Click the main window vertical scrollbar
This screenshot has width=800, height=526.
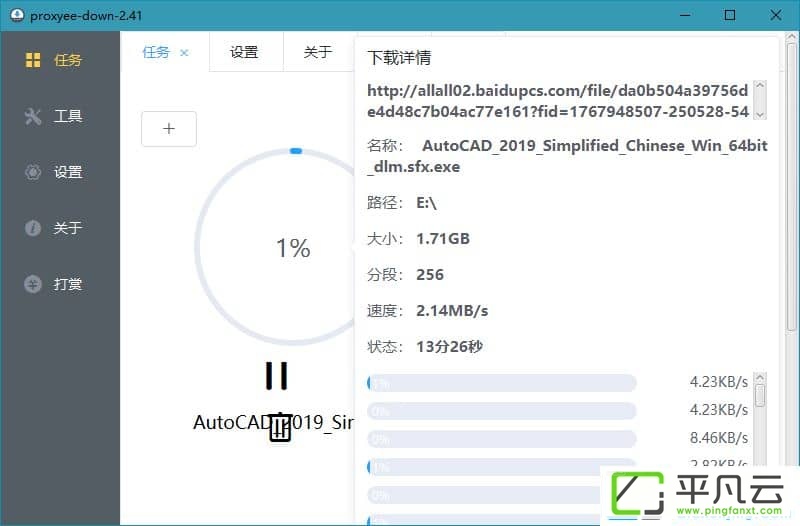pyautogui.click(x=791, y=186)
